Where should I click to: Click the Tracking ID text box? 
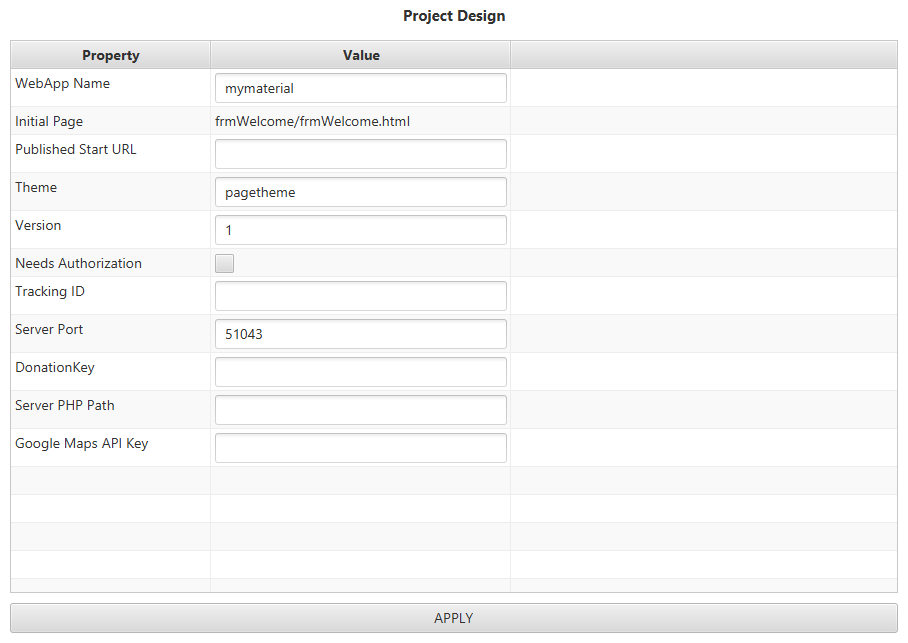(x=360, y=296)
